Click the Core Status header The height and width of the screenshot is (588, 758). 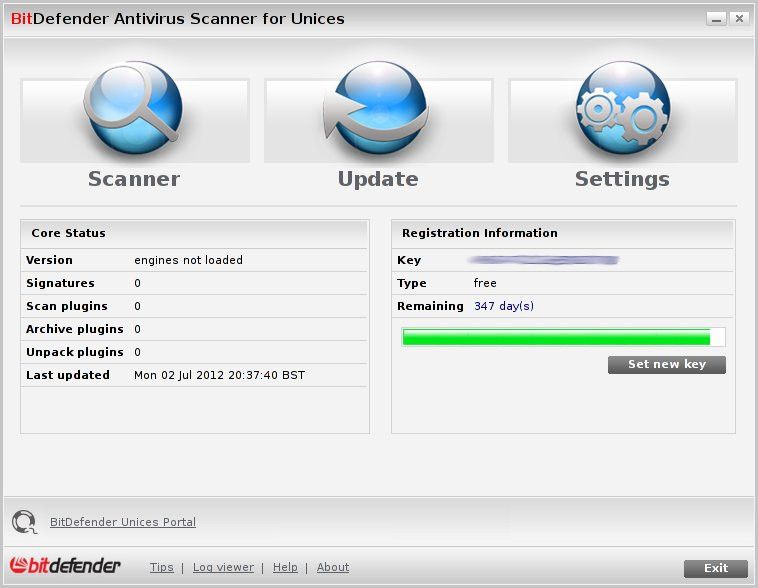[x=68, y=233]
